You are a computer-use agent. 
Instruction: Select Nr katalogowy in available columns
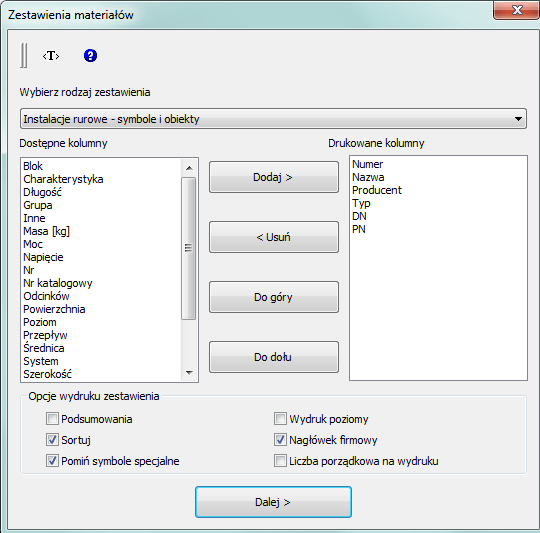[x=58, y=283]
